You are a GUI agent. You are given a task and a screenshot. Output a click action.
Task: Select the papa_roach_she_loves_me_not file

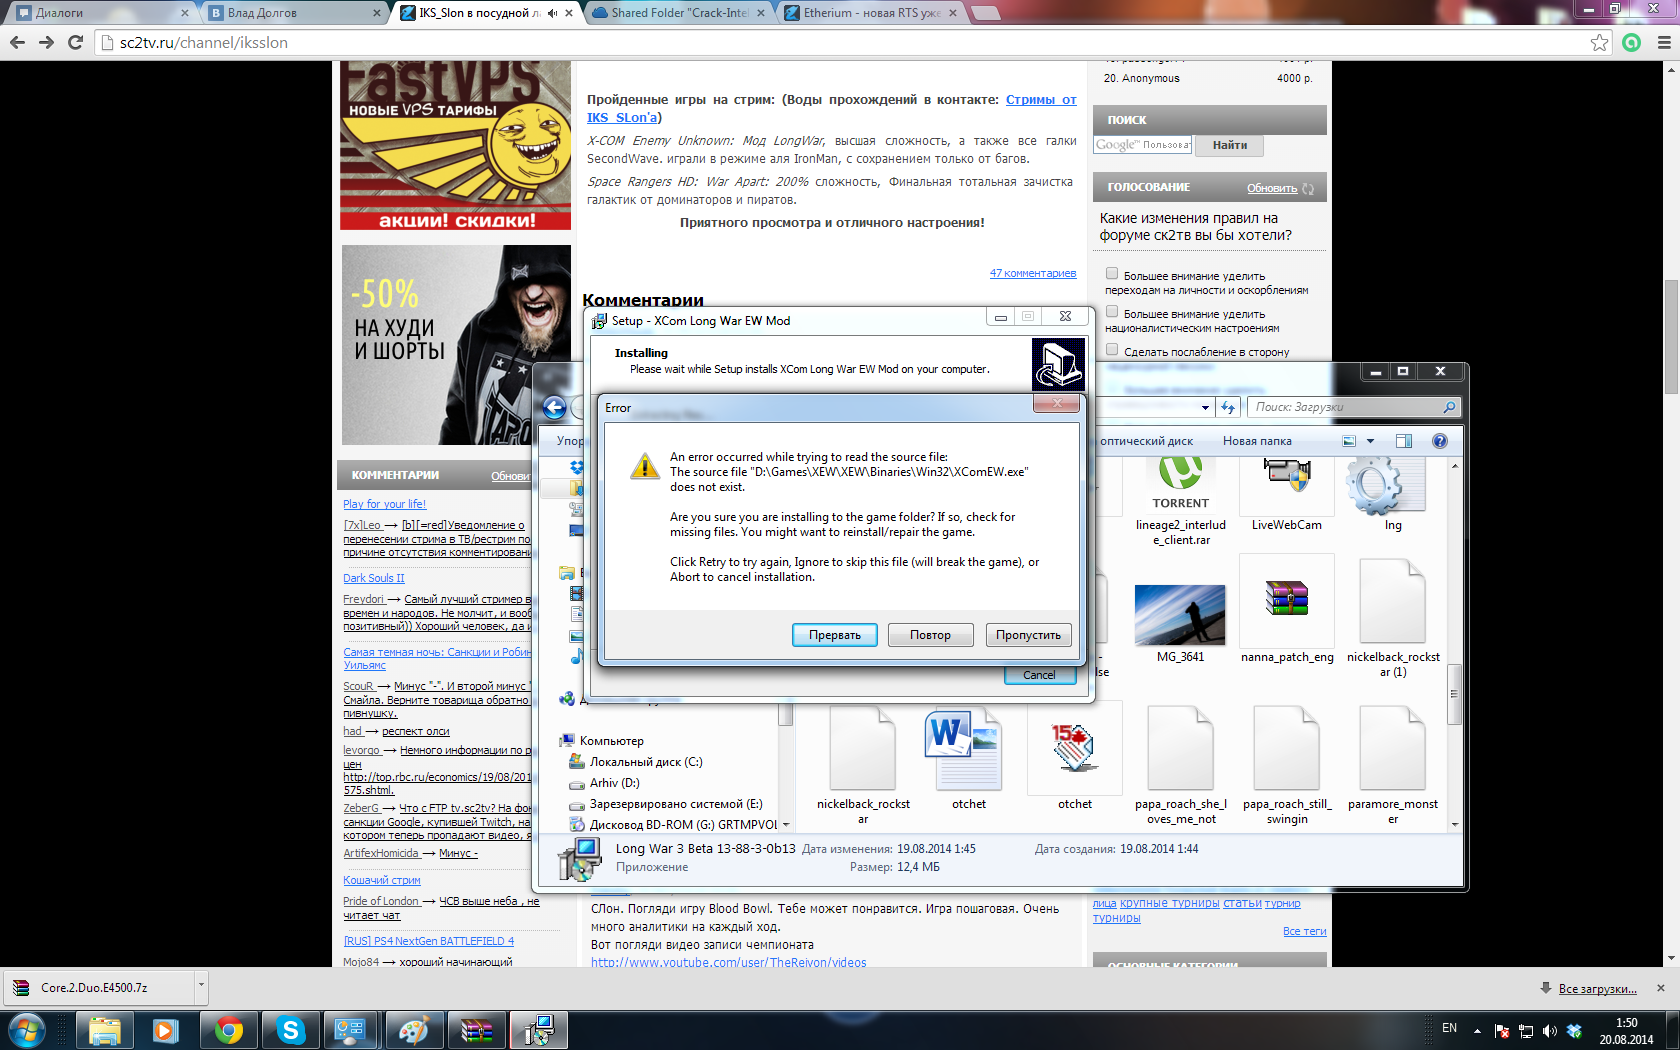[x=1181, y=765]
